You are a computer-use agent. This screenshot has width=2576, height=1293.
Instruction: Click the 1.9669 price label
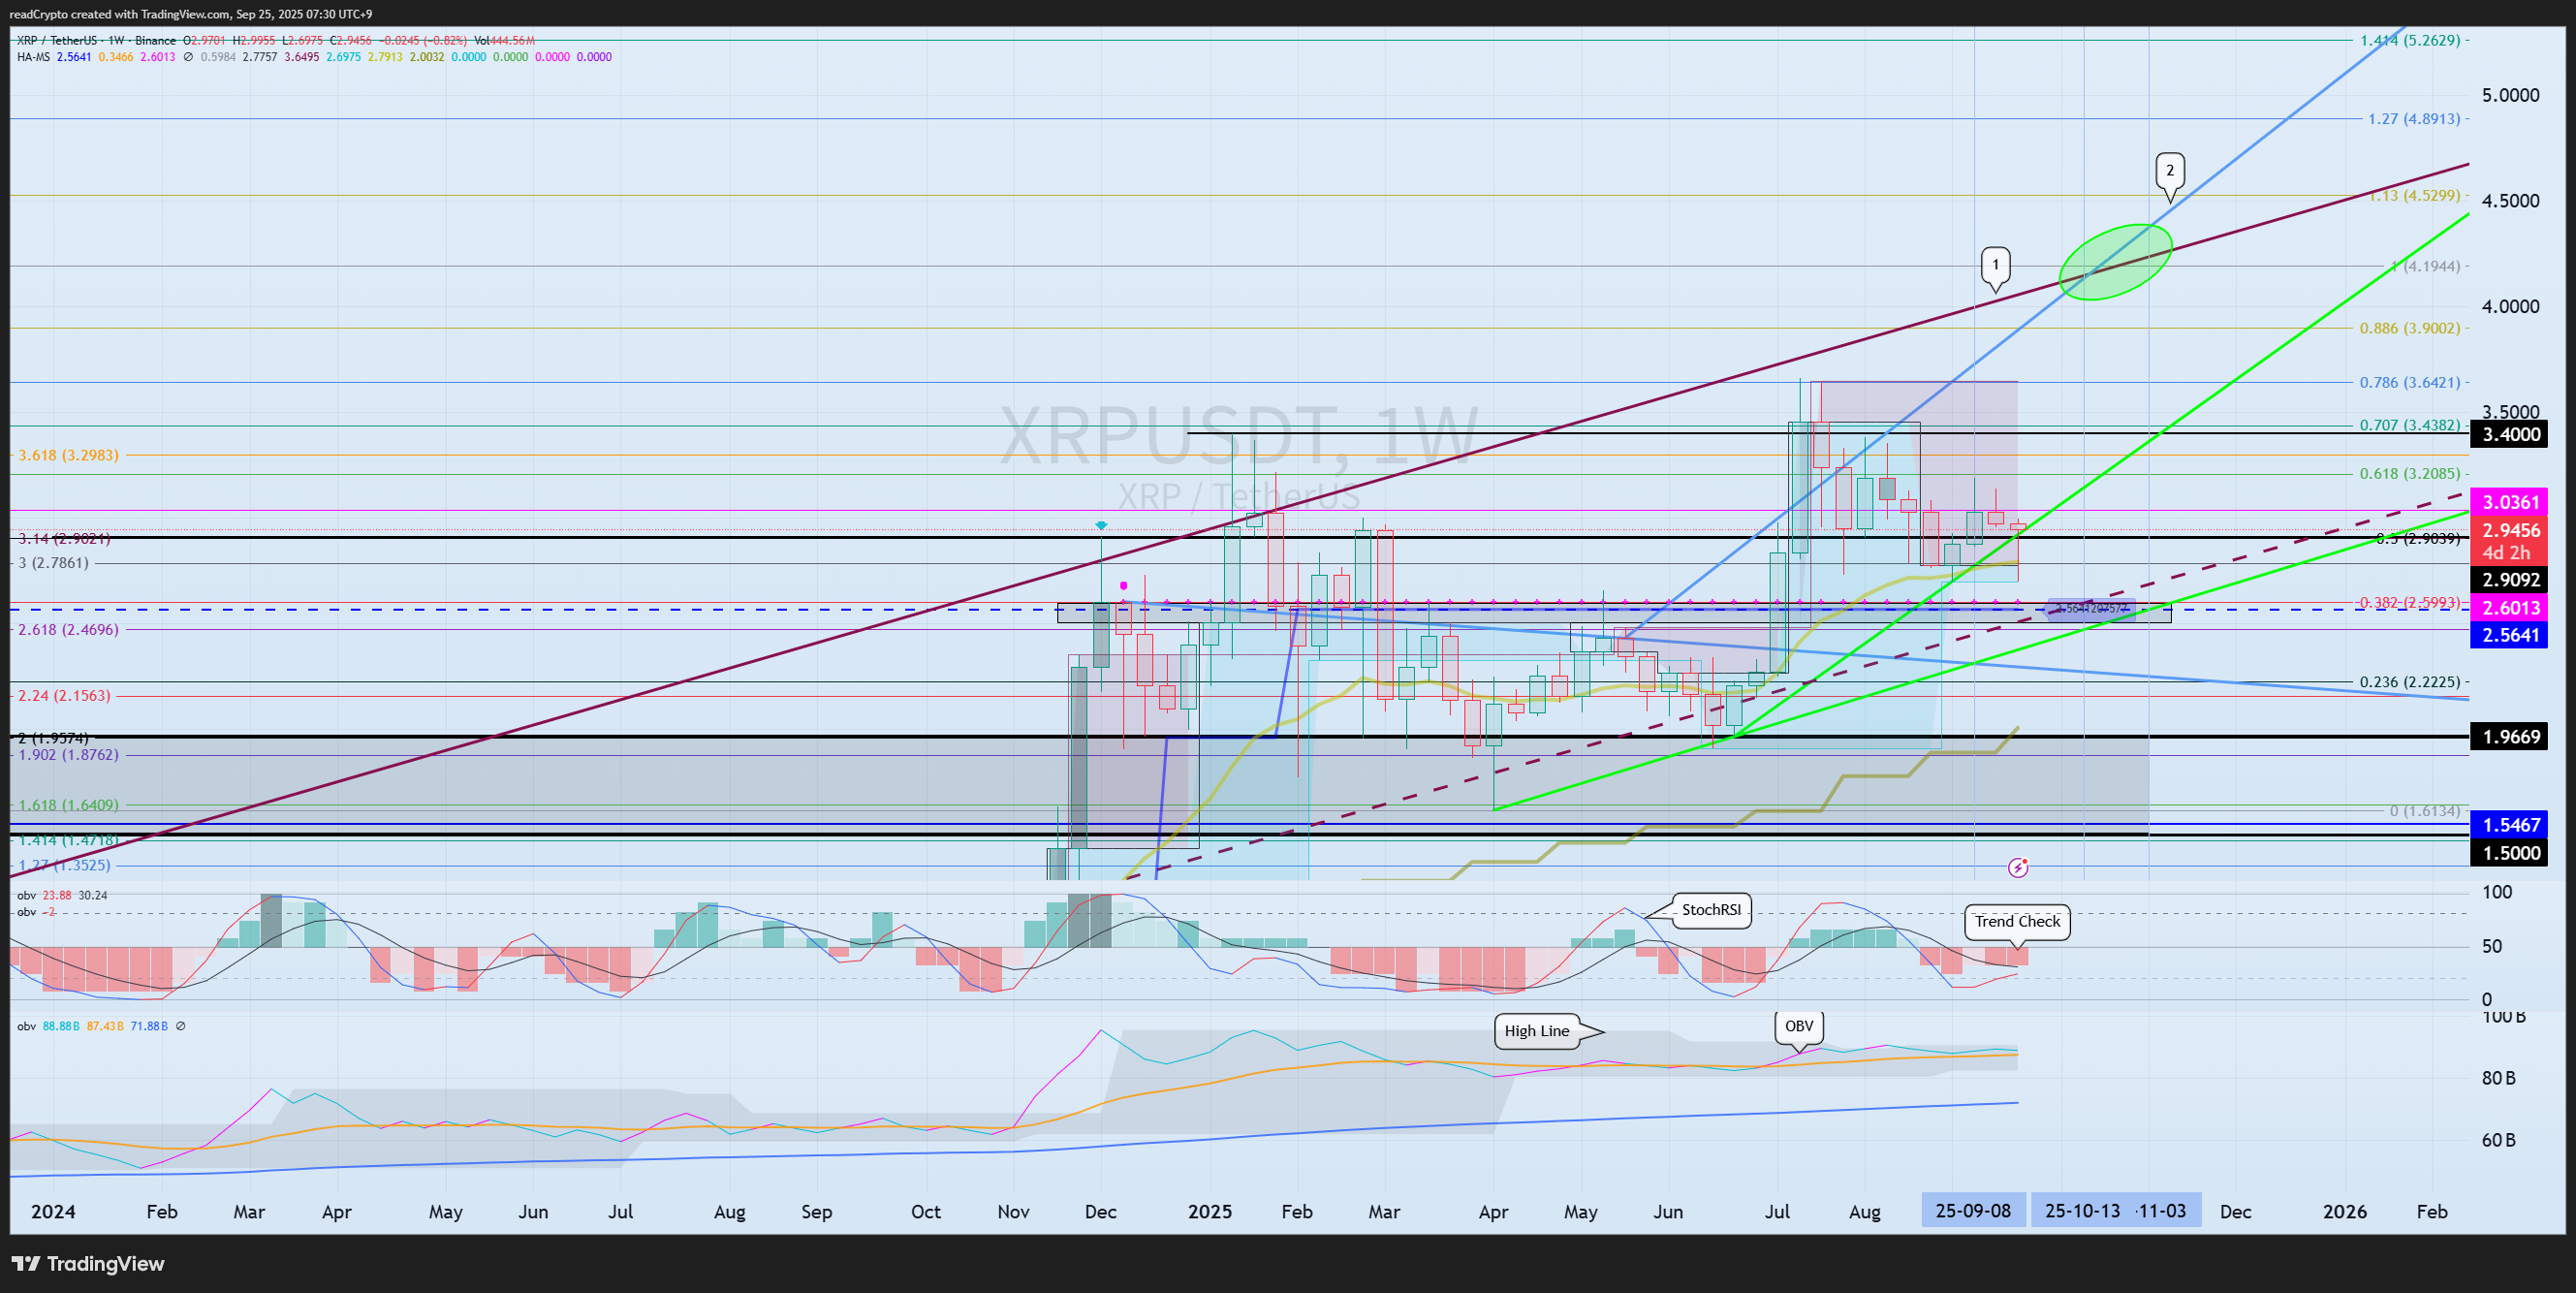tap(2511, 737)
